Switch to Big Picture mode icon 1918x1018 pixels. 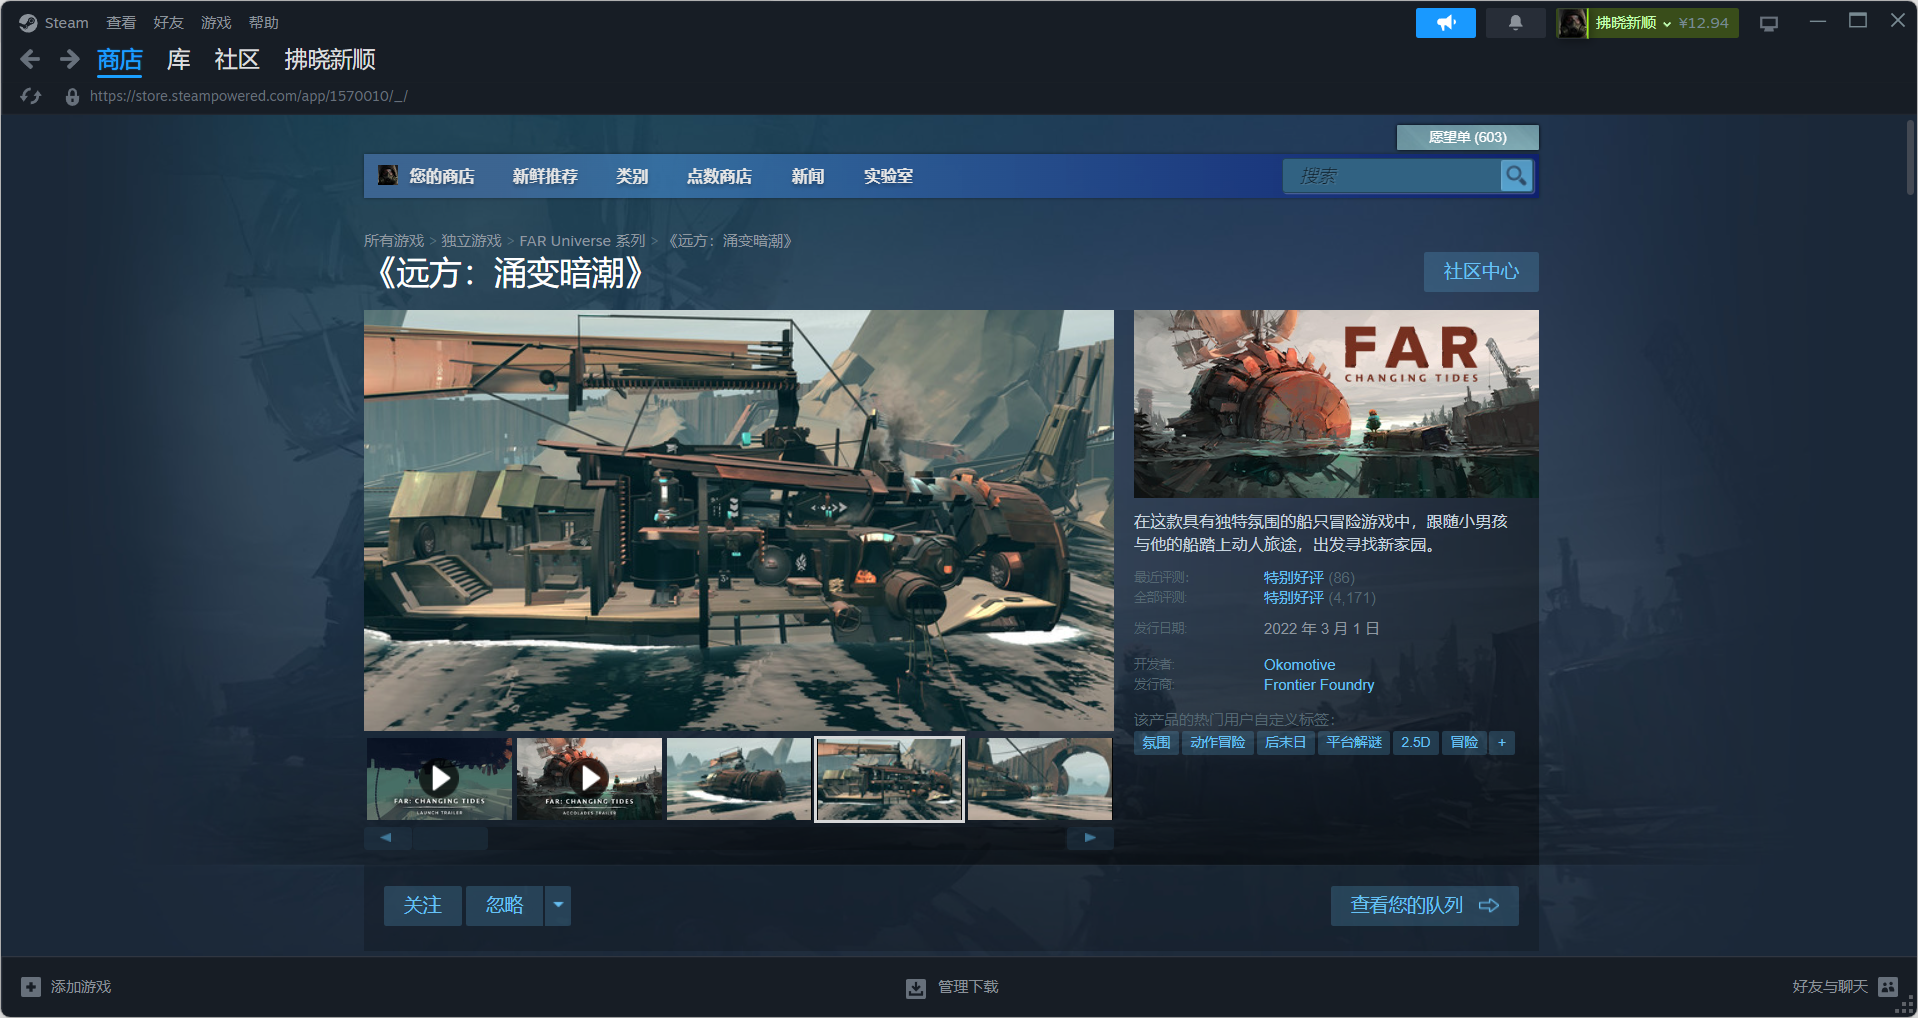tap(1769, 23)
